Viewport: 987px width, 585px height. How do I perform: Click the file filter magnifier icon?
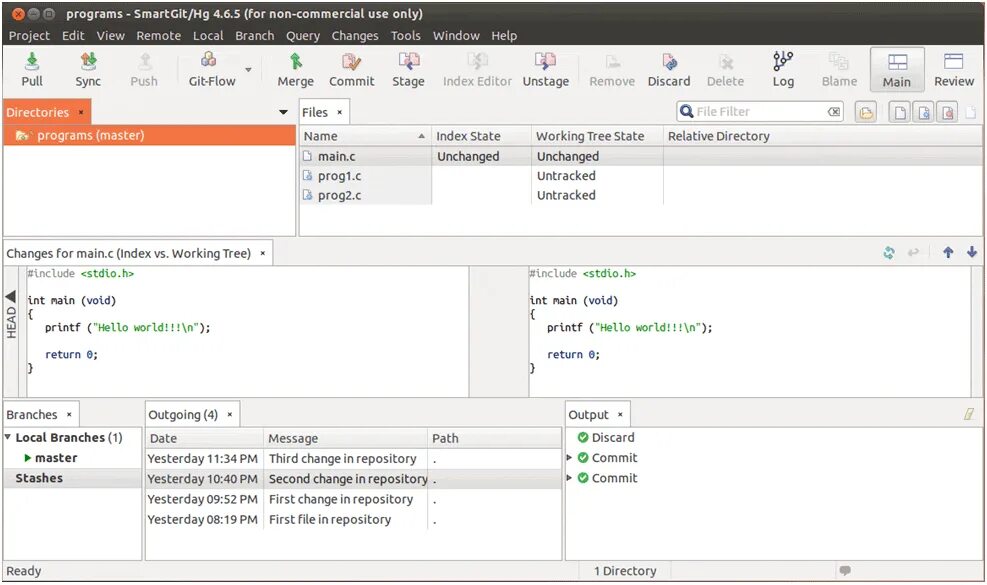(x=686, y=111)
